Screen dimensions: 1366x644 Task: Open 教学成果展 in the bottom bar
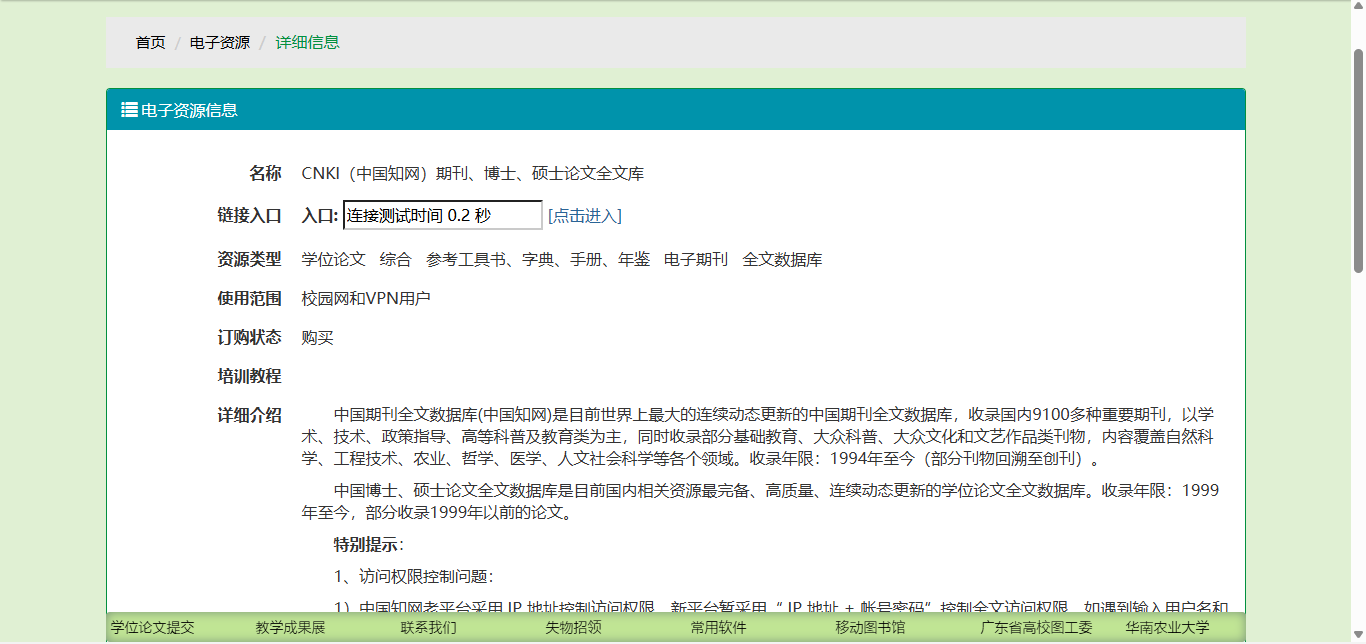tap(291, 628)
